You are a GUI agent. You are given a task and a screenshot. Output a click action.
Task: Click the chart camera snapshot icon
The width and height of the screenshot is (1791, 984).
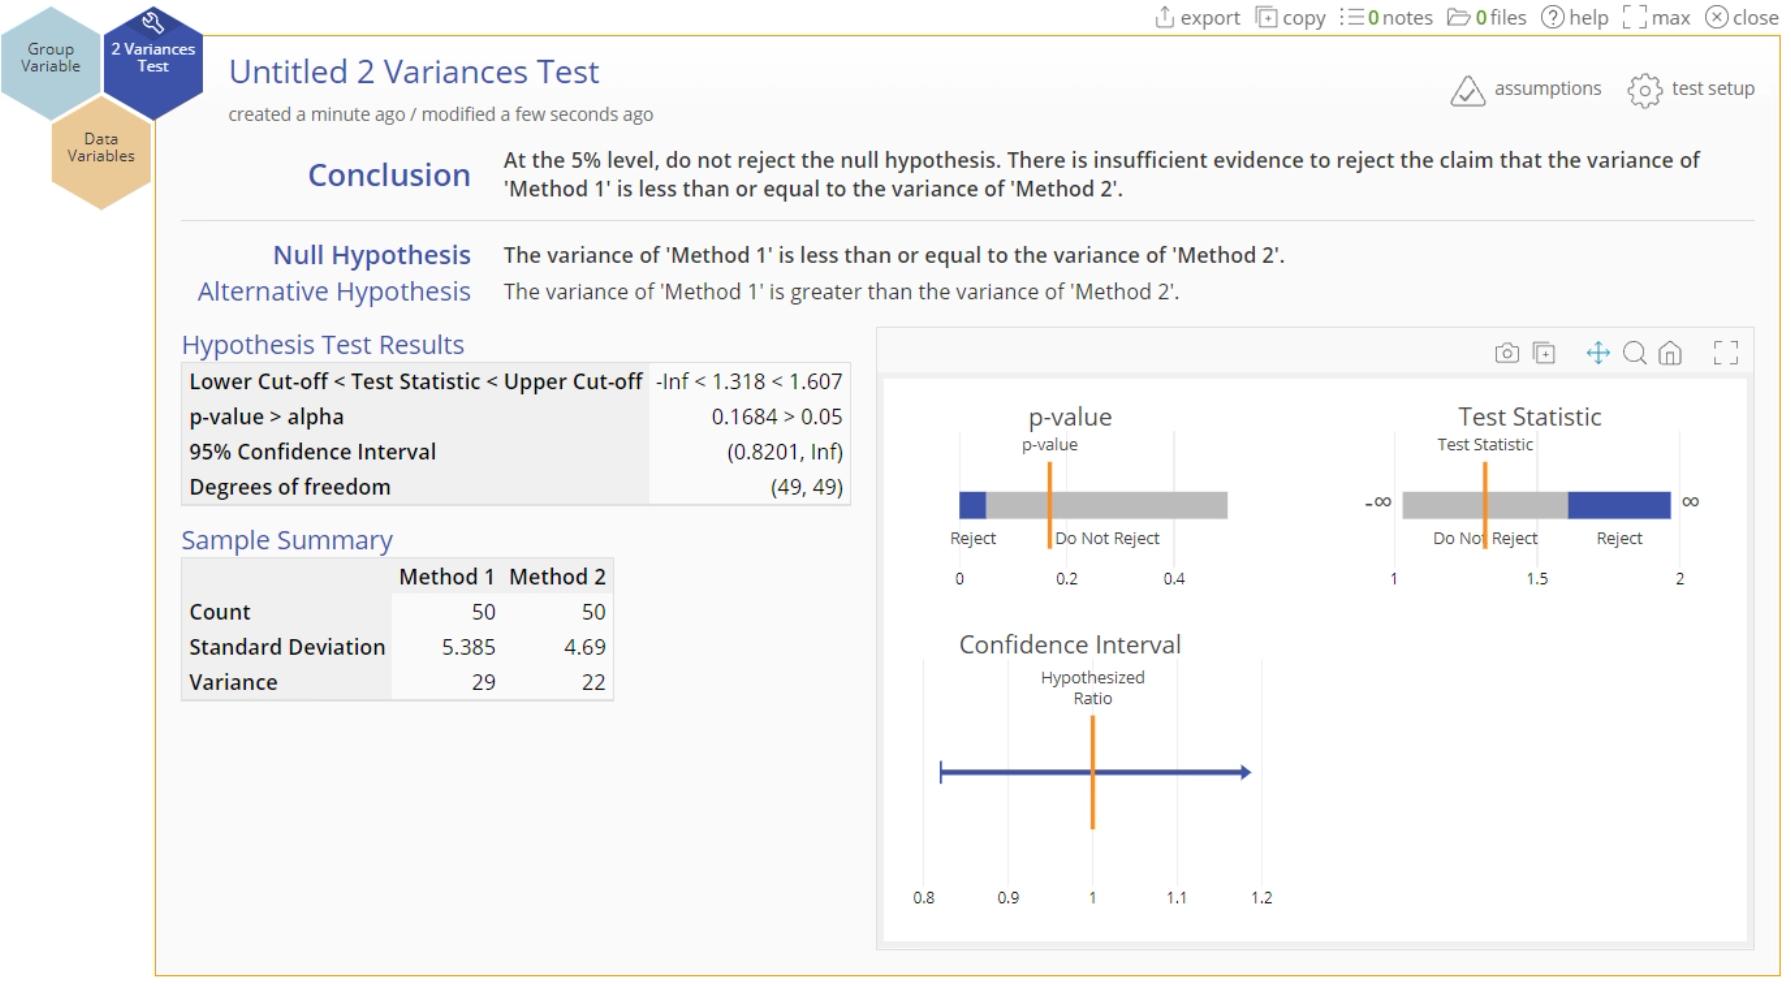1506,353
